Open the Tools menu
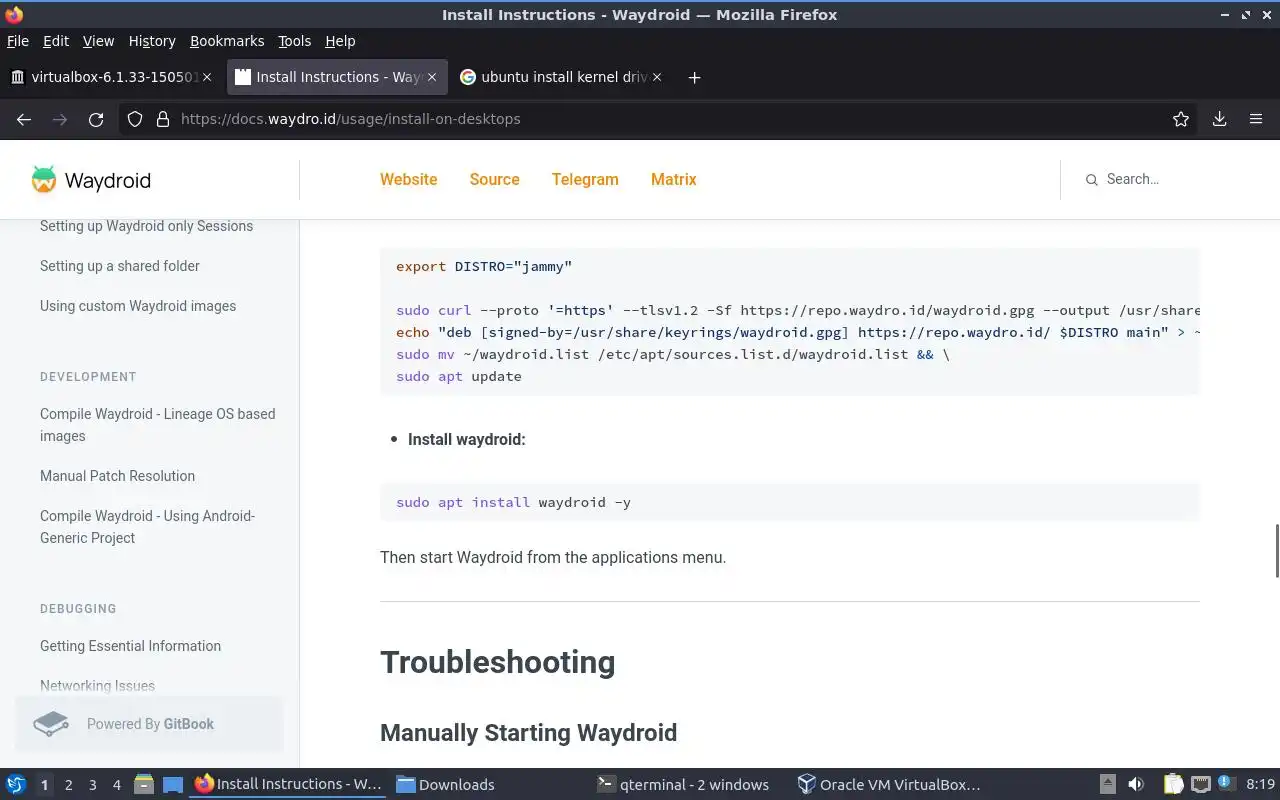 [x=295, y=41]
